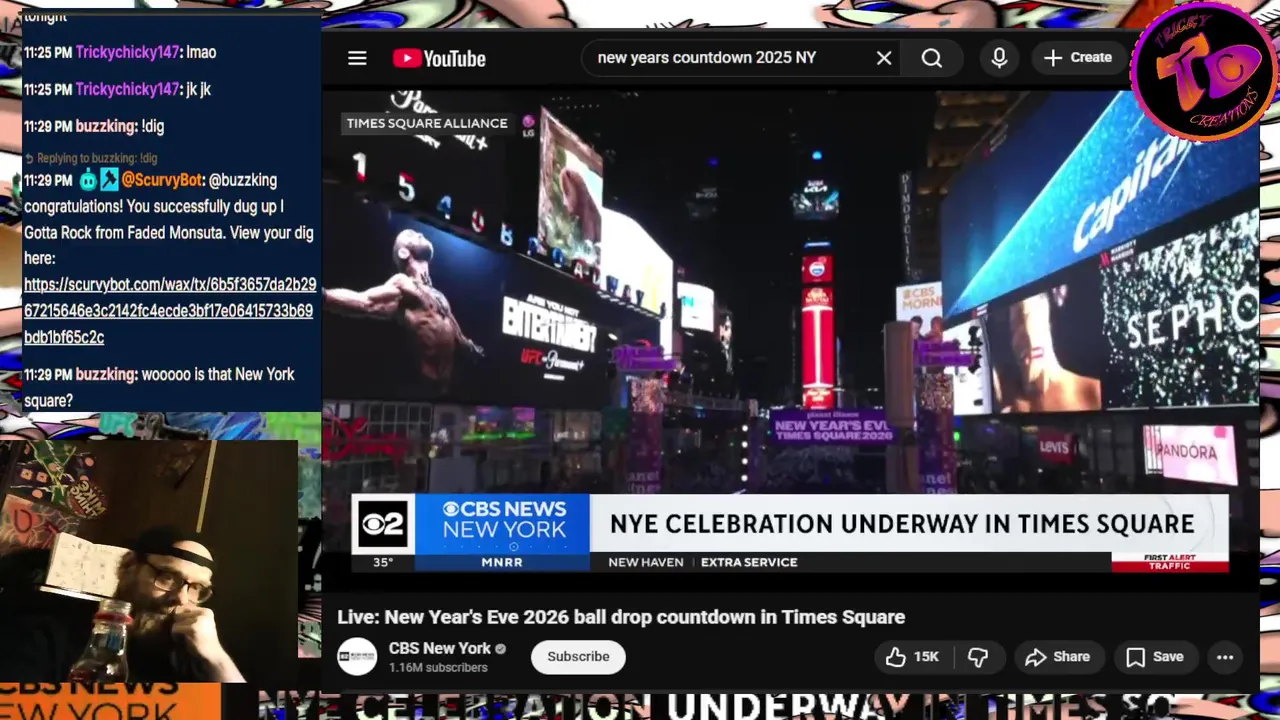Click the verified badge beside CBS New York
This screenshot has width=1280, height=720.
pyautogui.click(x=500, y=648)
